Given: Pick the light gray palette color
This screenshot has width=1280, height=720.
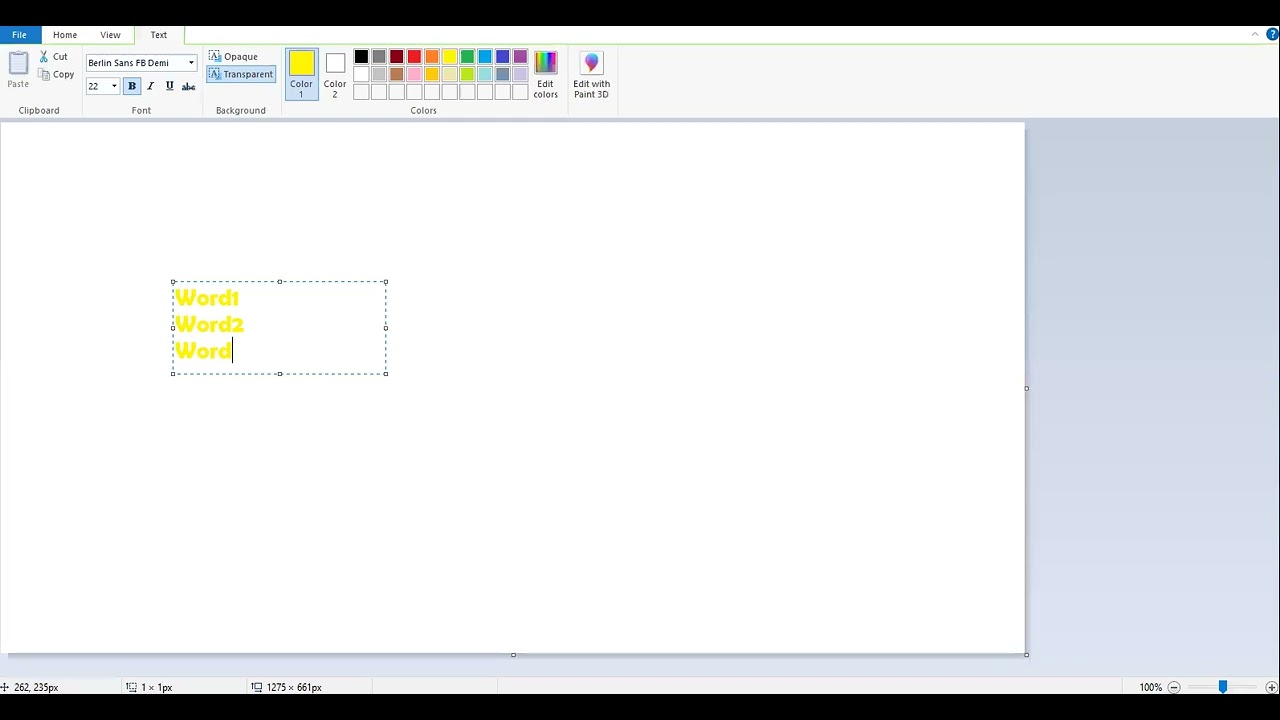Looking at the screenshot, I should point(379,75).
